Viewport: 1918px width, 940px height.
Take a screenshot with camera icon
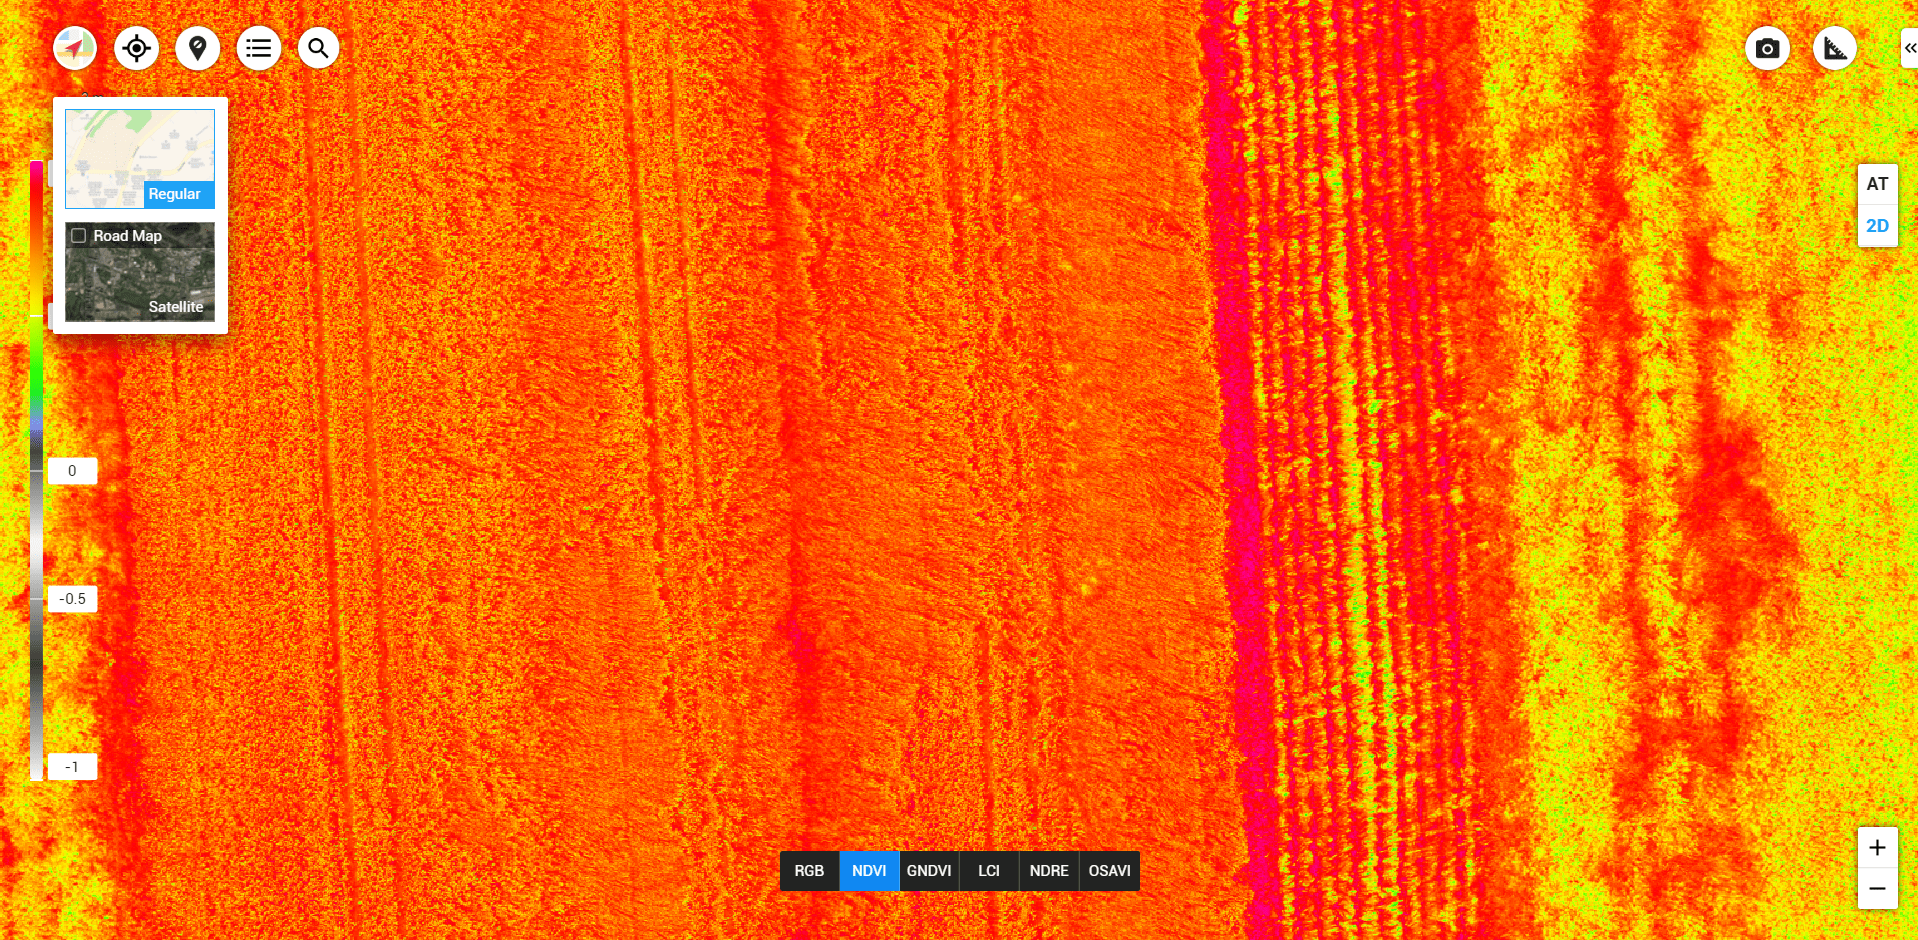click(x=1767, y=48)
